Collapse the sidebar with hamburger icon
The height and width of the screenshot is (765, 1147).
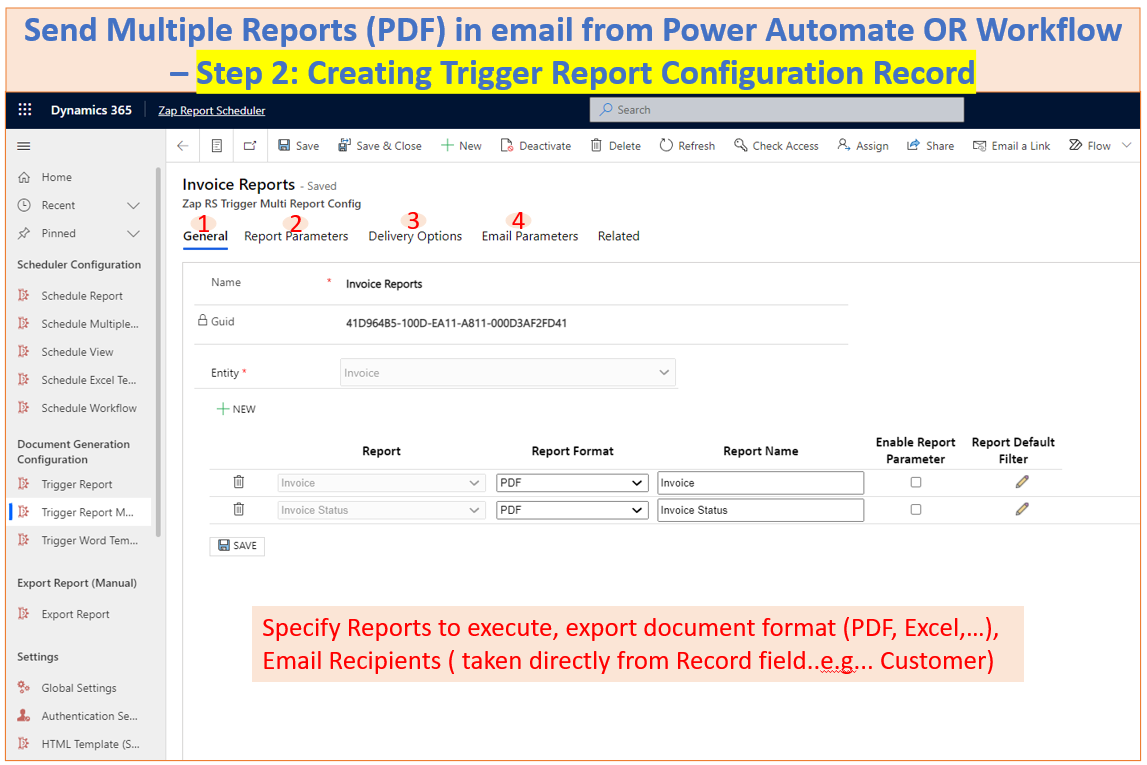(24, 146)
